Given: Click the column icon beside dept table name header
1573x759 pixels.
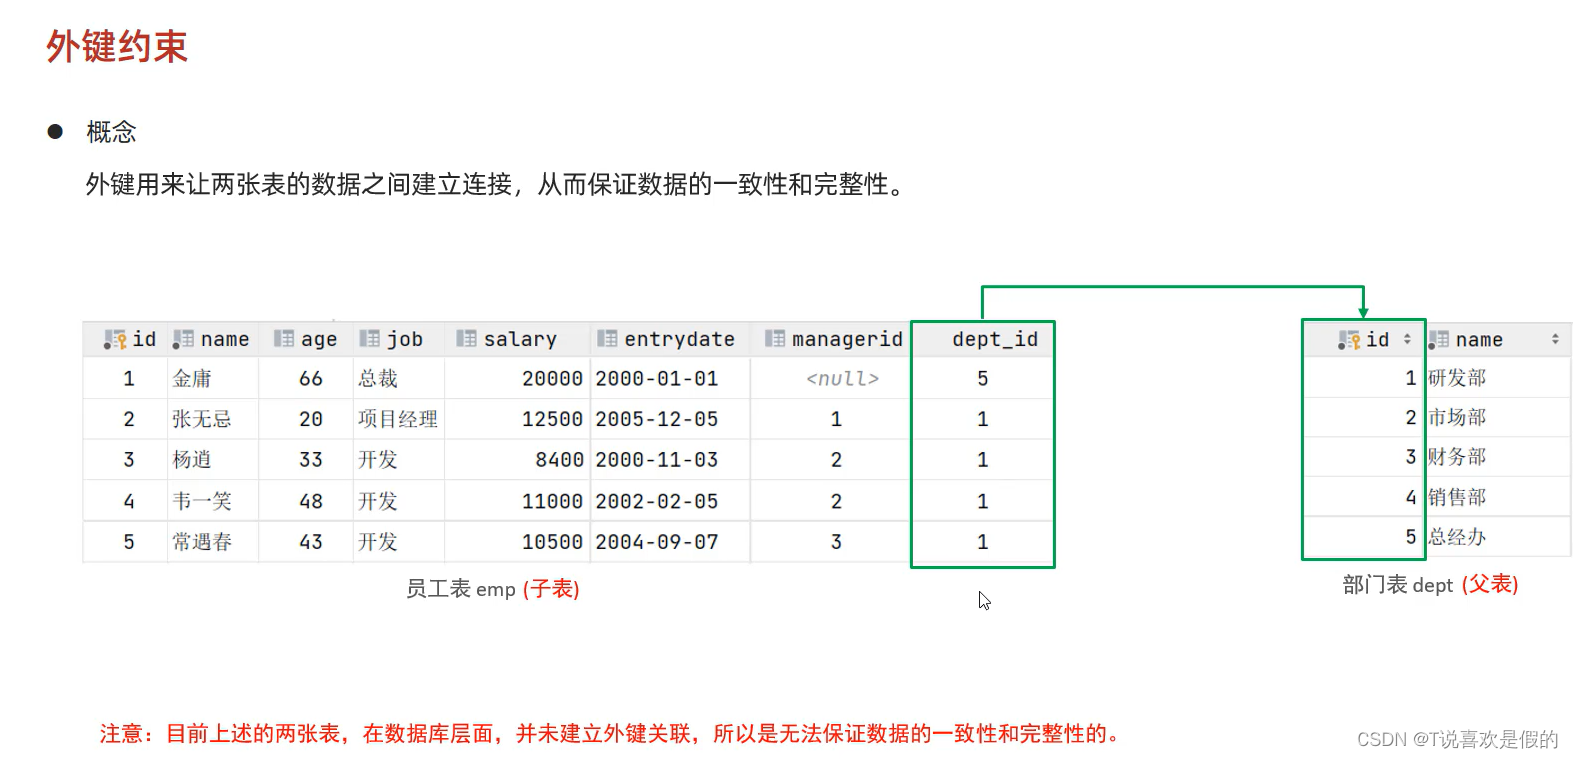Looking at the screenshot, I should pos(1439,340).
